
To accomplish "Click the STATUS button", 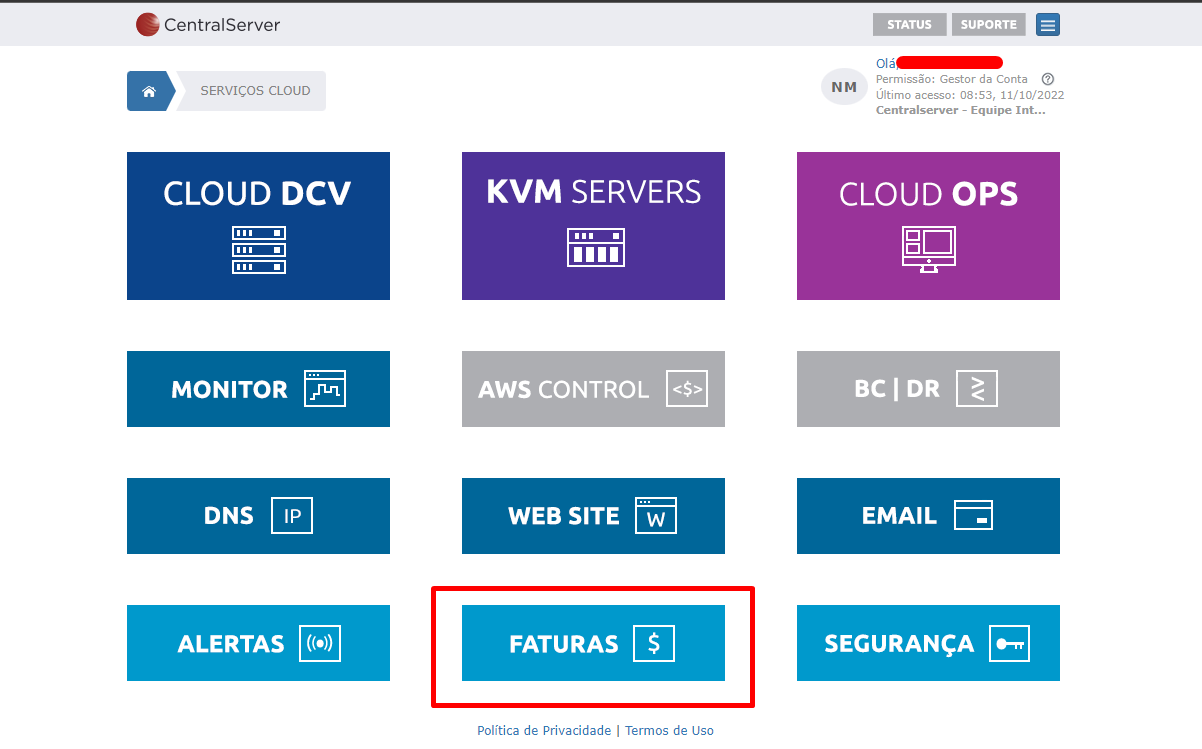I will coord(909,25).
